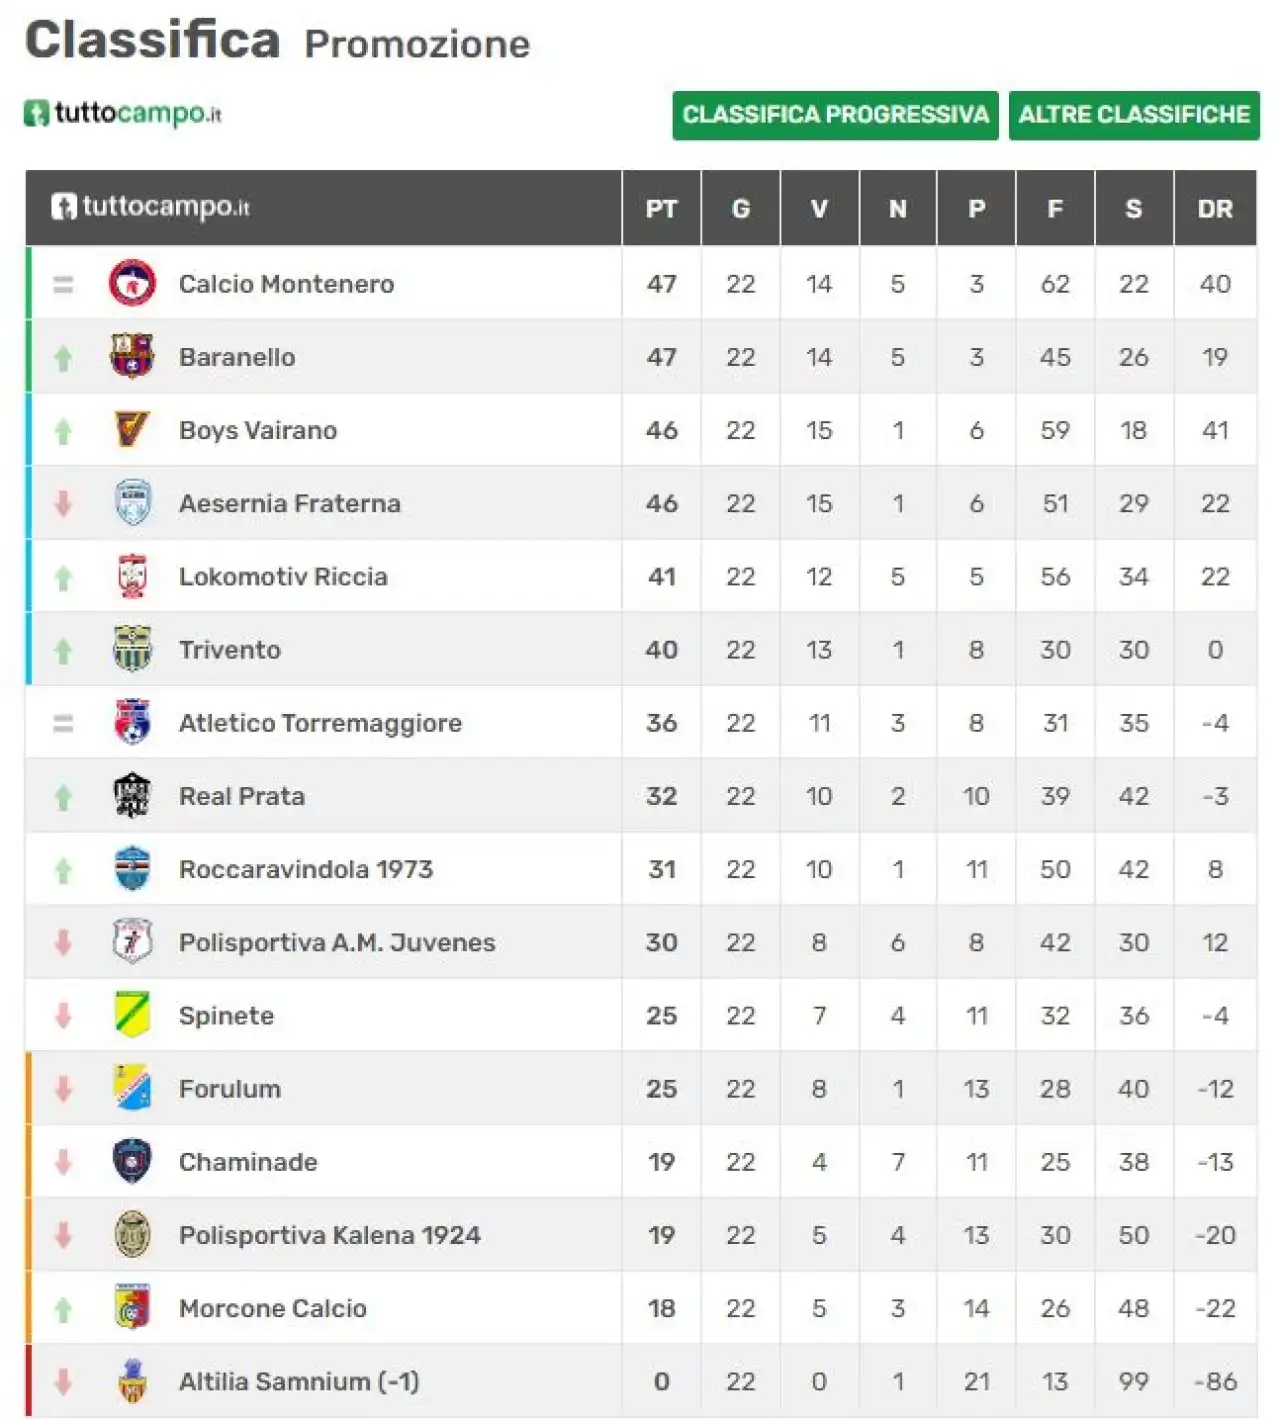Click the DR column header

1215,208
